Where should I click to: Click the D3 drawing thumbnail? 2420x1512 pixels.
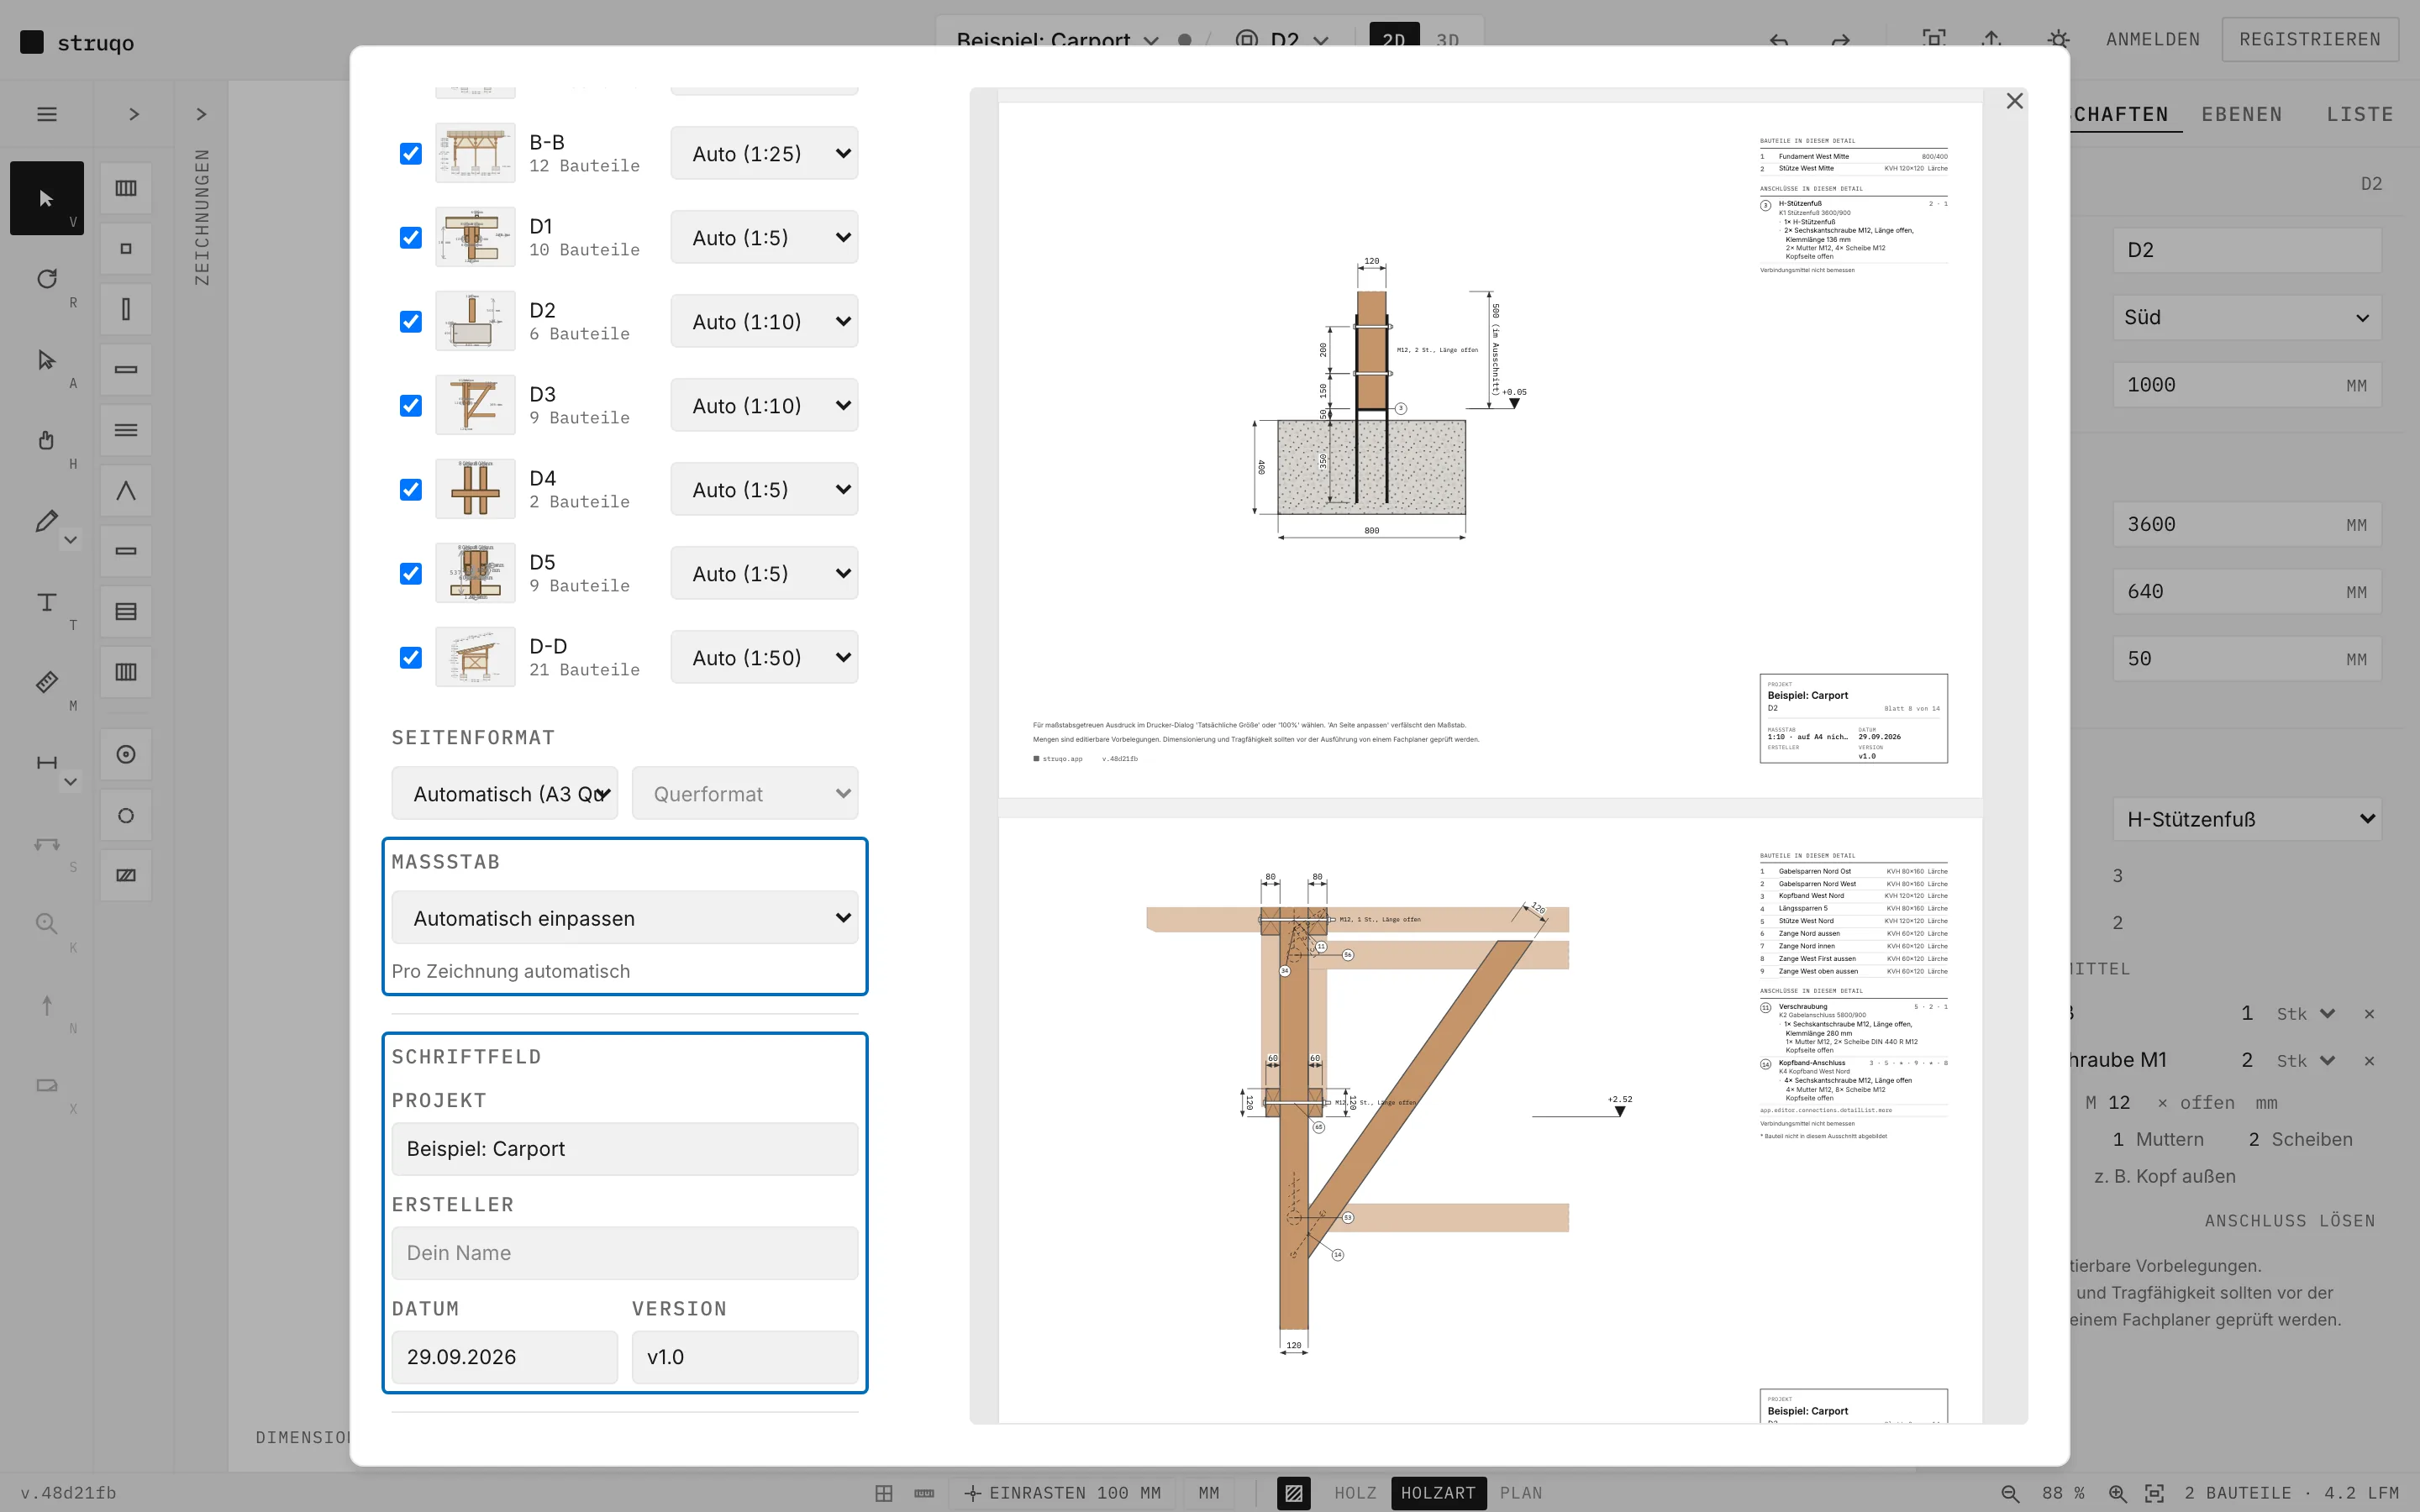(x=475, y=405)
